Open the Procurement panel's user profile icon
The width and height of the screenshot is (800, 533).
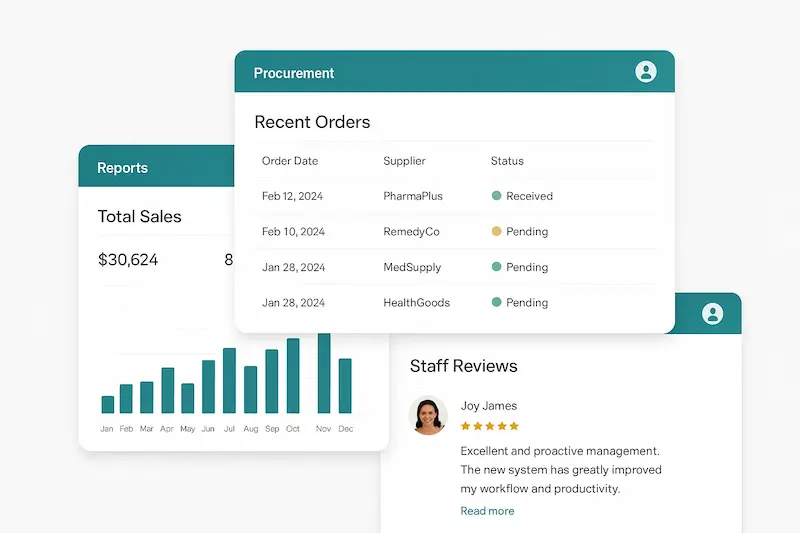(645, 71)
